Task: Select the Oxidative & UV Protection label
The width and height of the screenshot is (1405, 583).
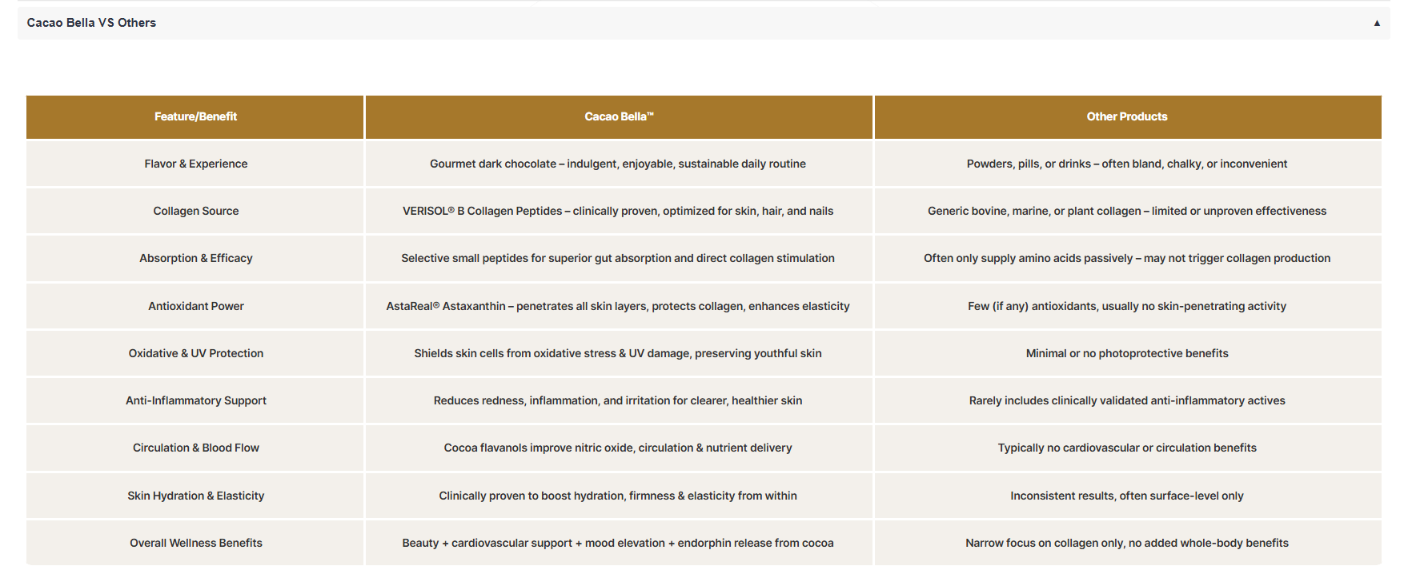Action: coord(196,353)
